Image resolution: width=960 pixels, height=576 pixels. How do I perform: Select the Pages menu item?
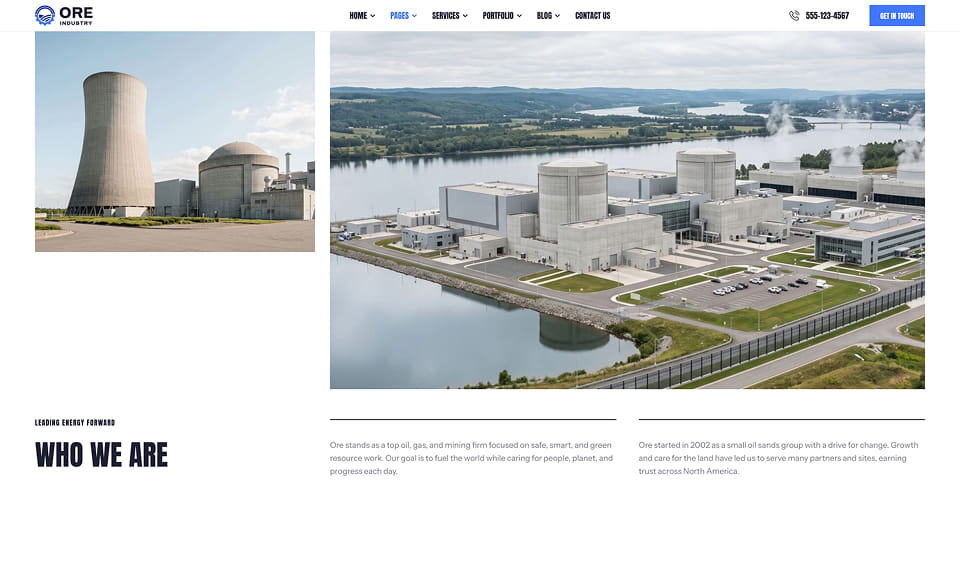pyautogui.click(x=399, y=16)
